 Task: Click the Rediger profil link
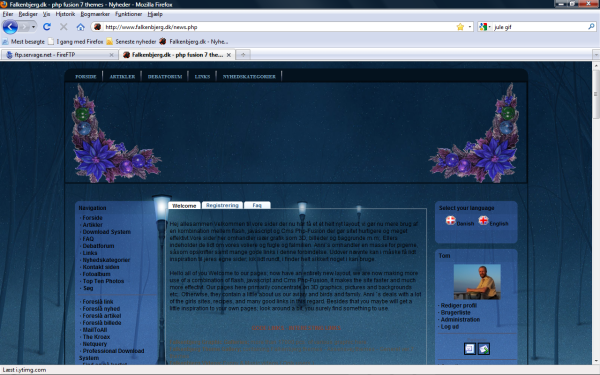458,305
